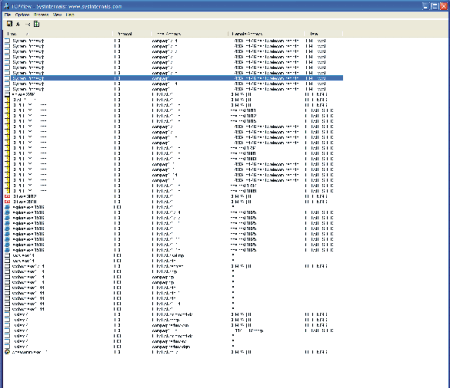Open the Help menu
The width and height of the screenshot is (450, 388).
70,15
